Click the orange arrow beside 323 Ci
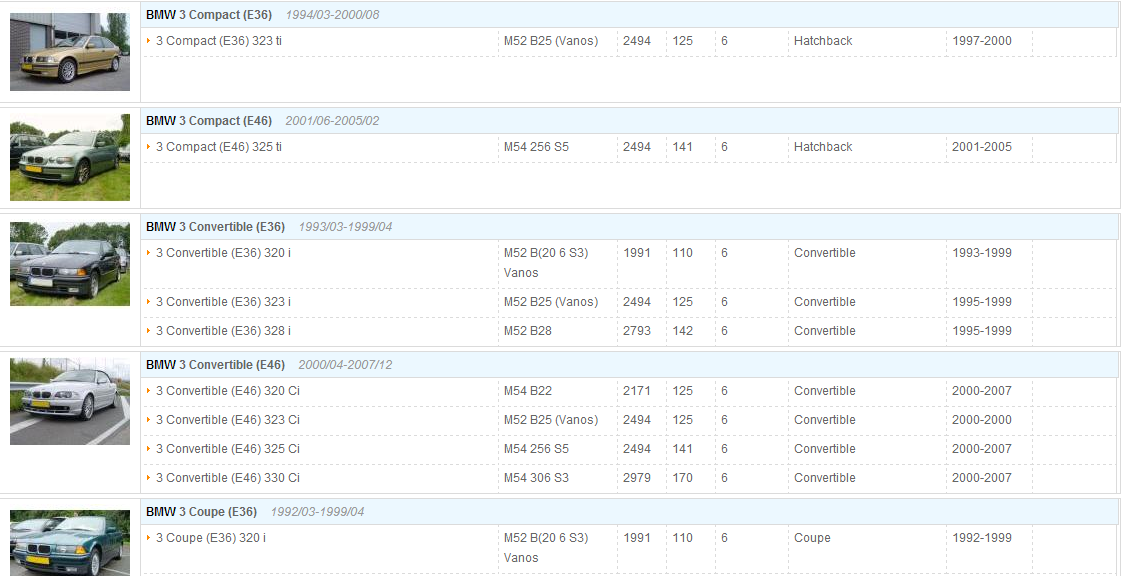 [x=149, y=419]
